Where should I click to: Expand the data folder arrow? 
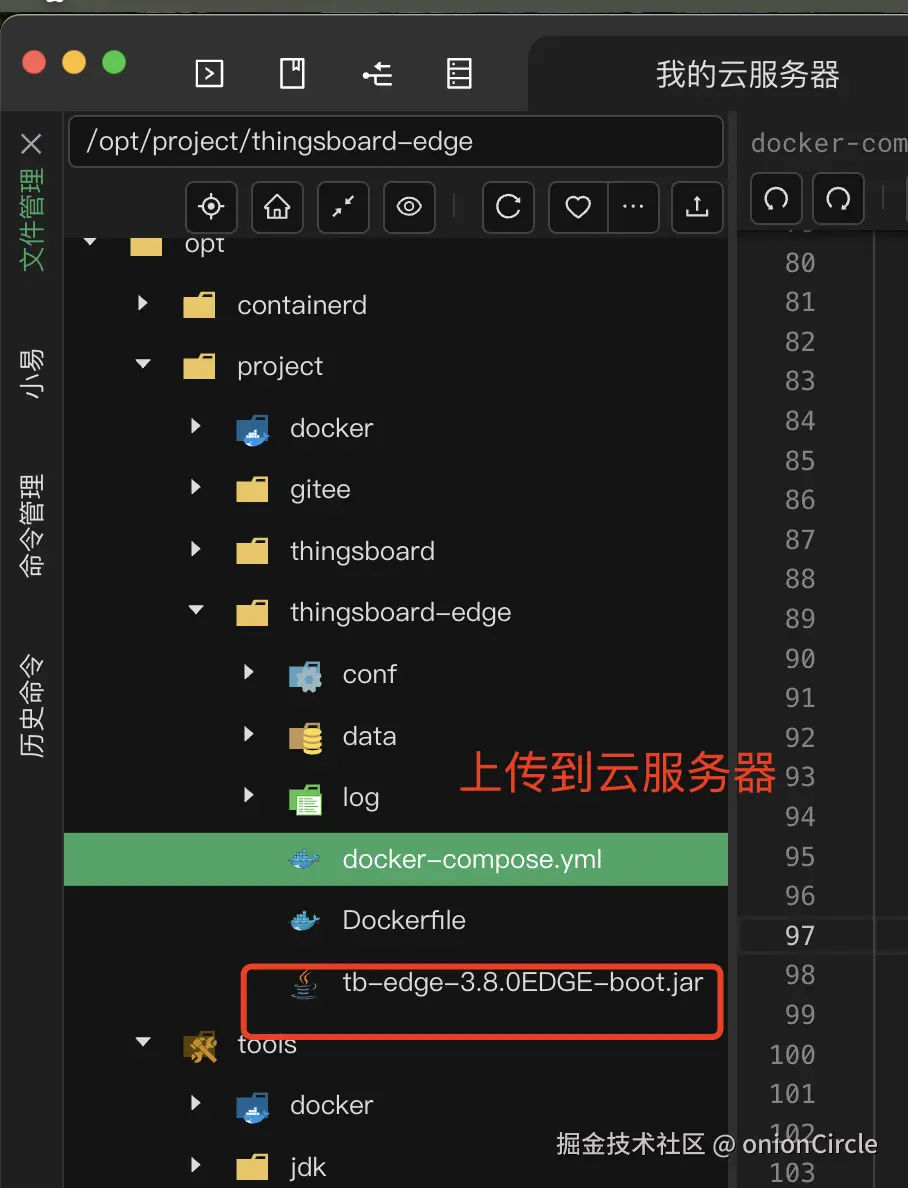(249, 733)
